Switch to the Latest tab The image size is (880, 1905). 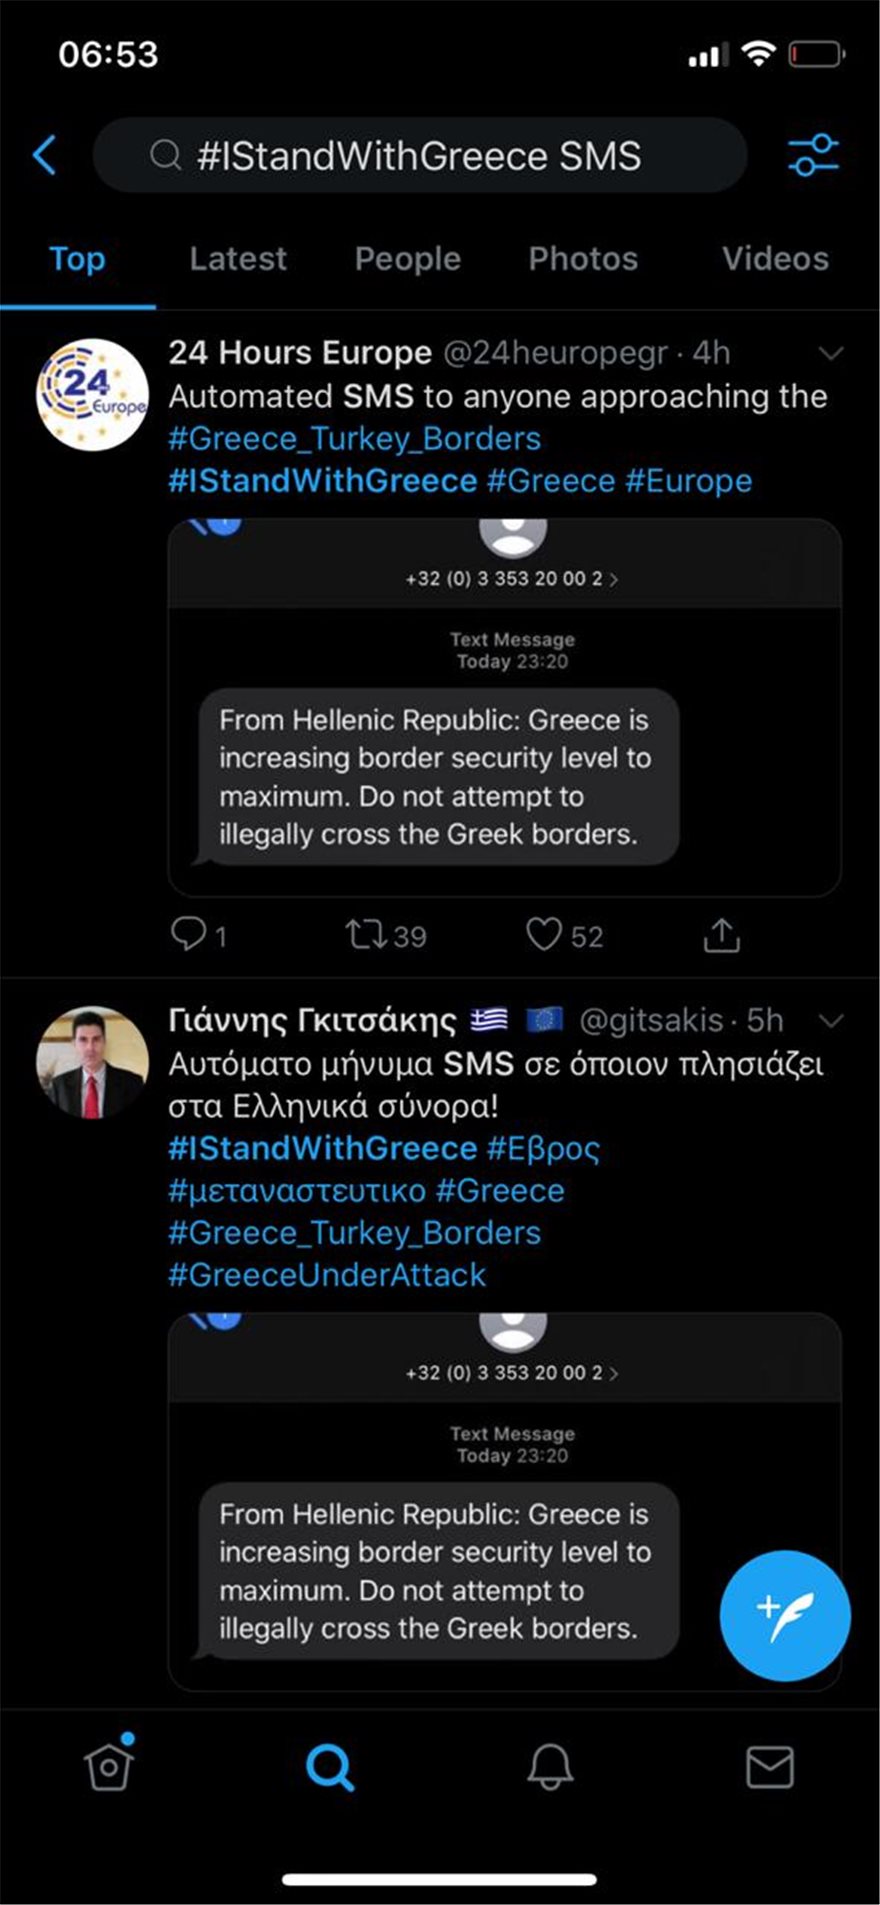pyautogui.click(x=238, y=259)
